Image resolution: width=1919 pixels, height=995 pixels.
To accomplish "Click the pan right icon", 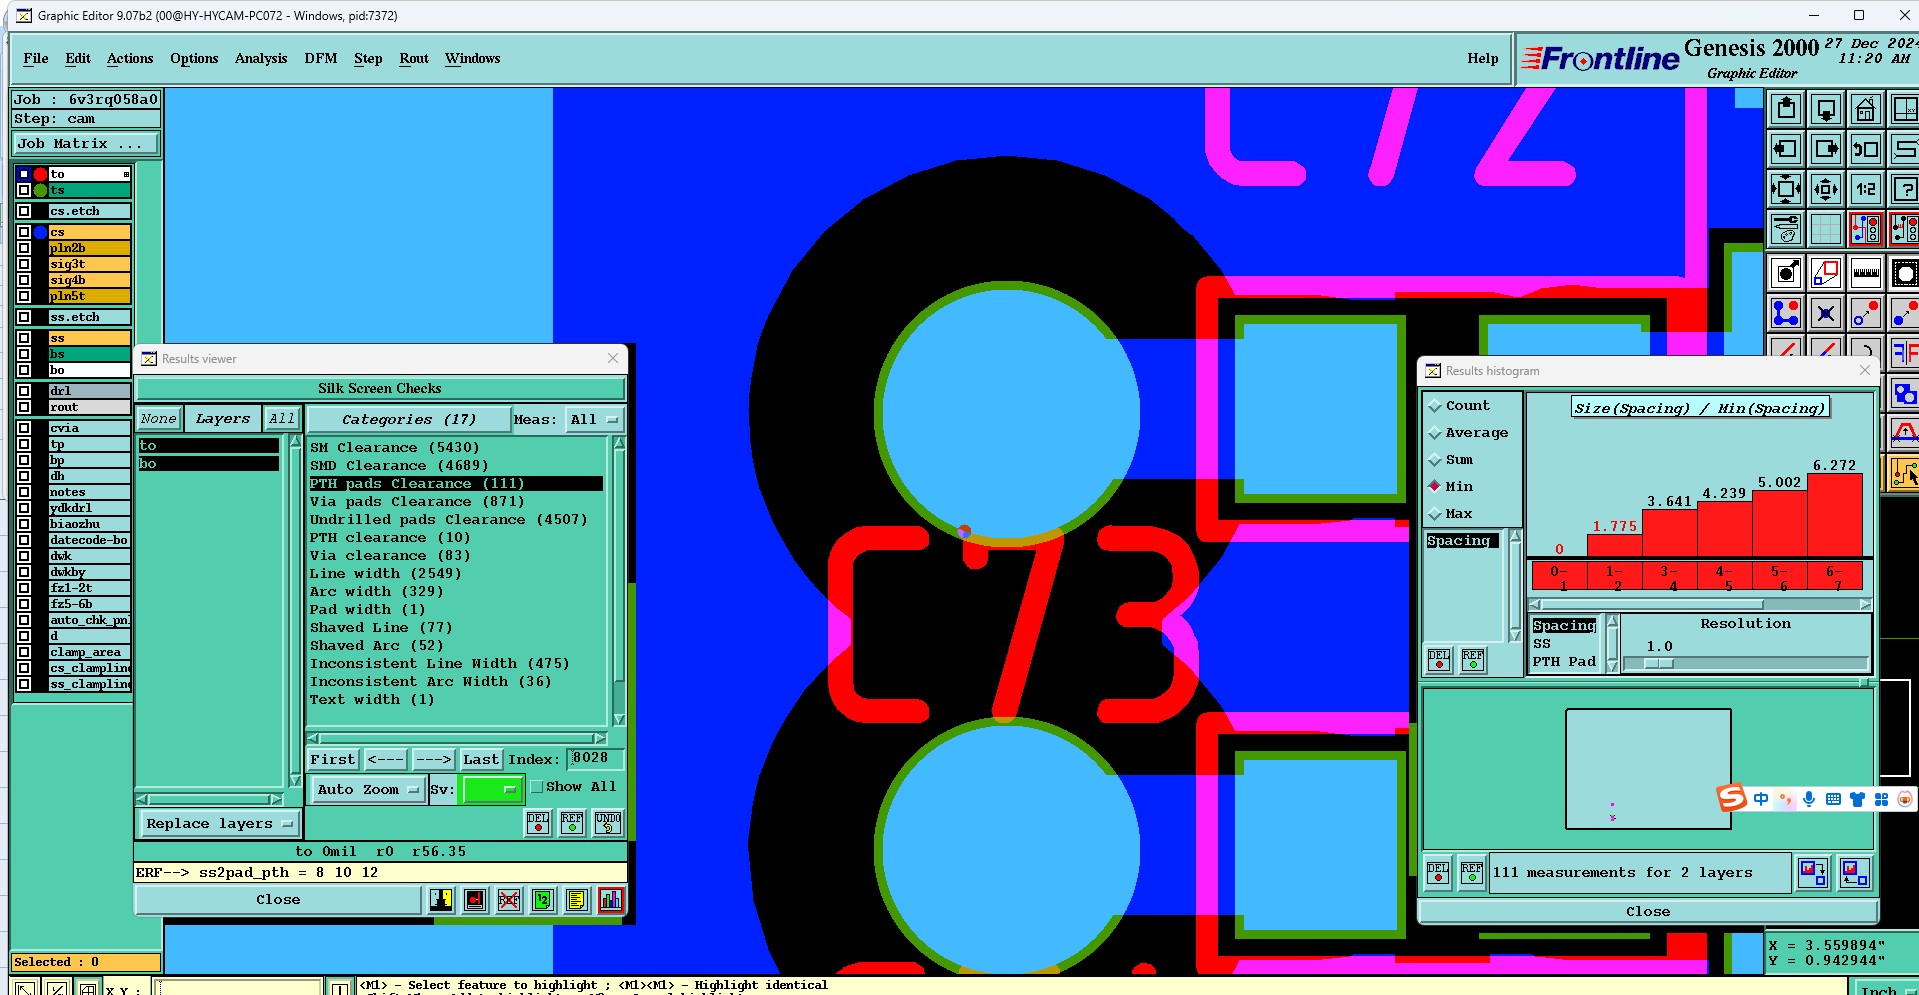I will click(x=1826, y=149).
